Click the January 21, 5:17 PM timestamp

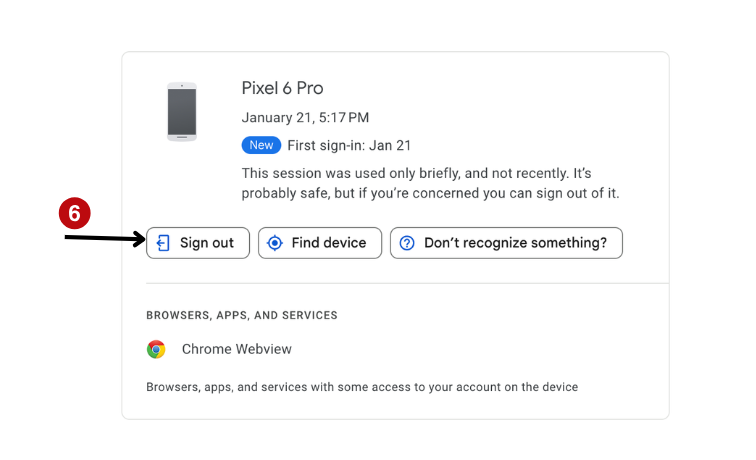(305, 118)
